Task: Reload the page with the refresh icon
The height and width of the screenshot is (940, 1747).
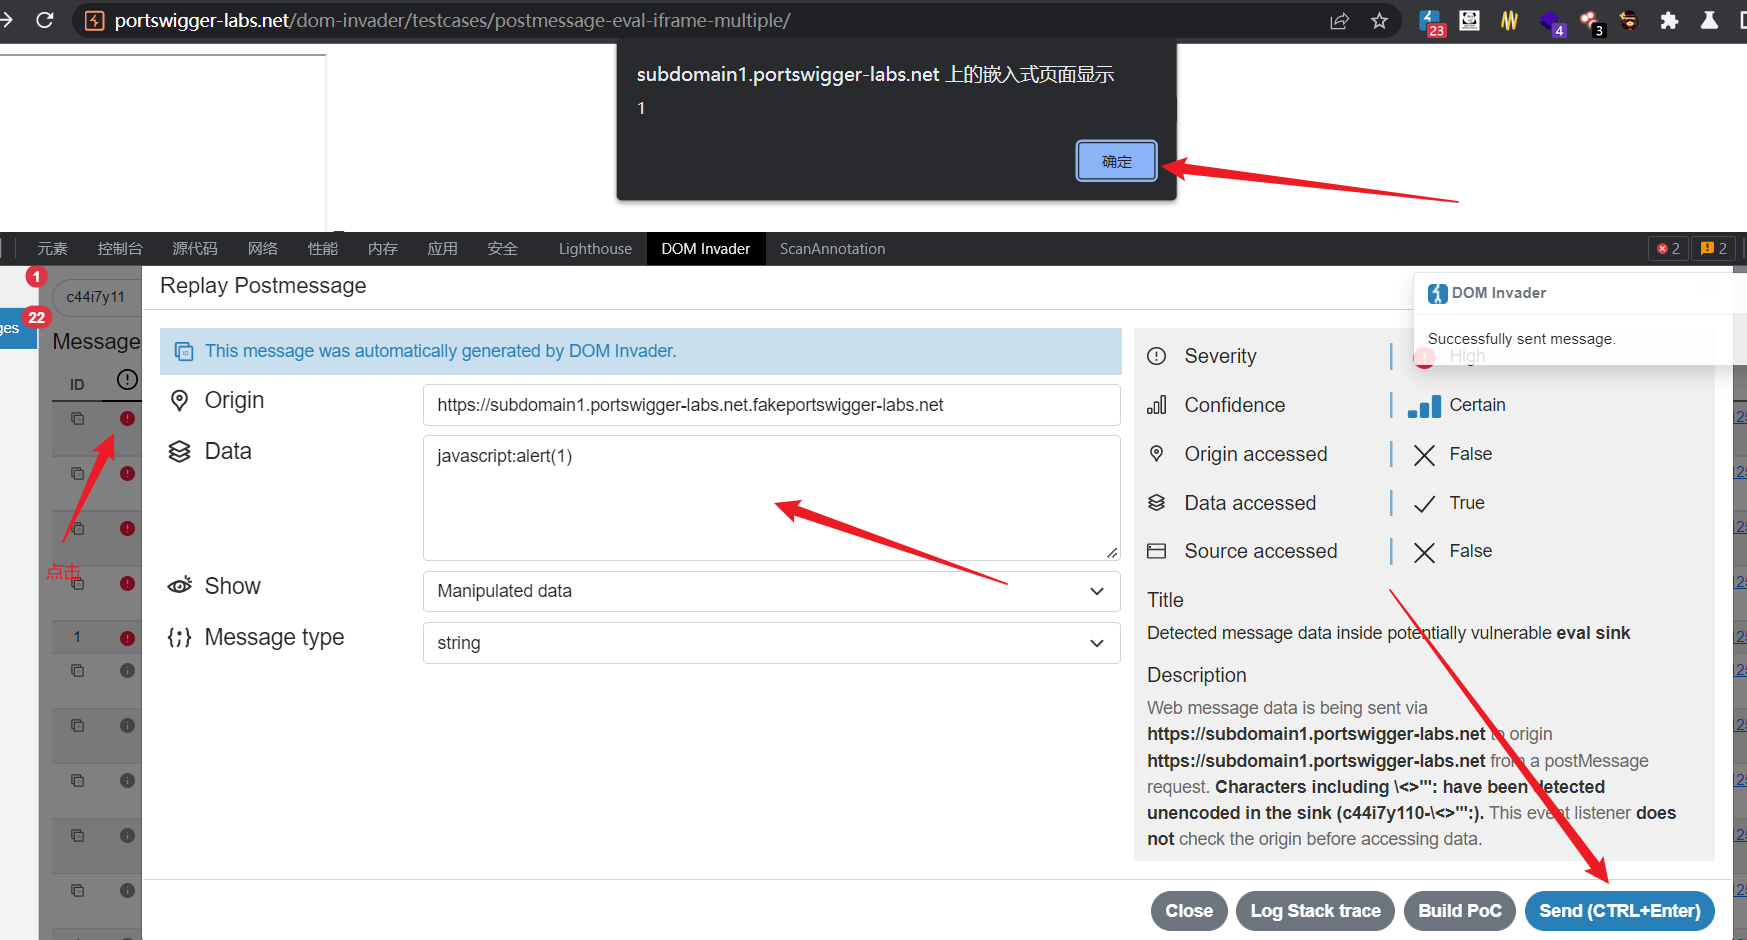Action: click(44, 20)
